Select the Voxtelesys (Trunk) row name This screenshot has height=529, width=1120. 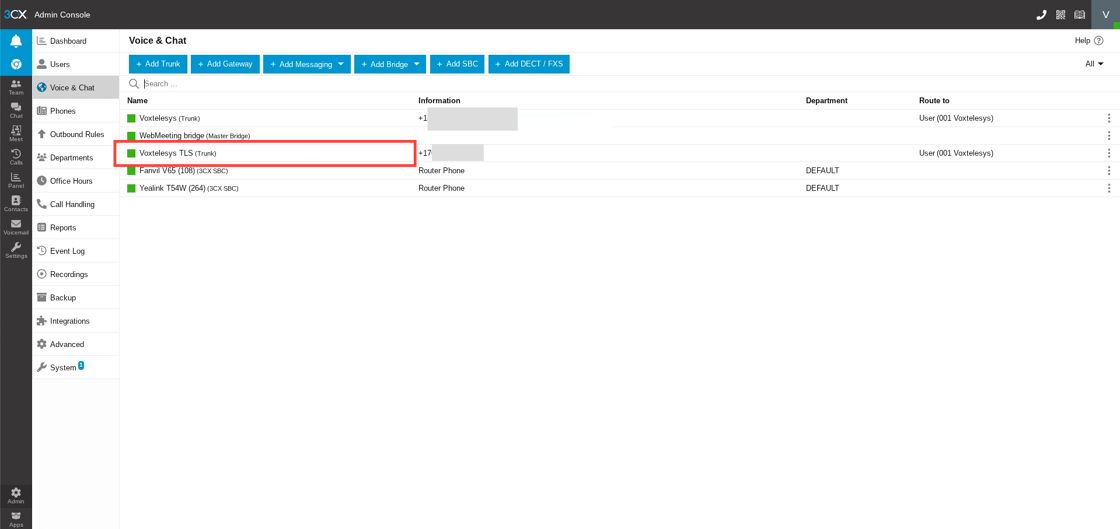click(x=170, y=118)
